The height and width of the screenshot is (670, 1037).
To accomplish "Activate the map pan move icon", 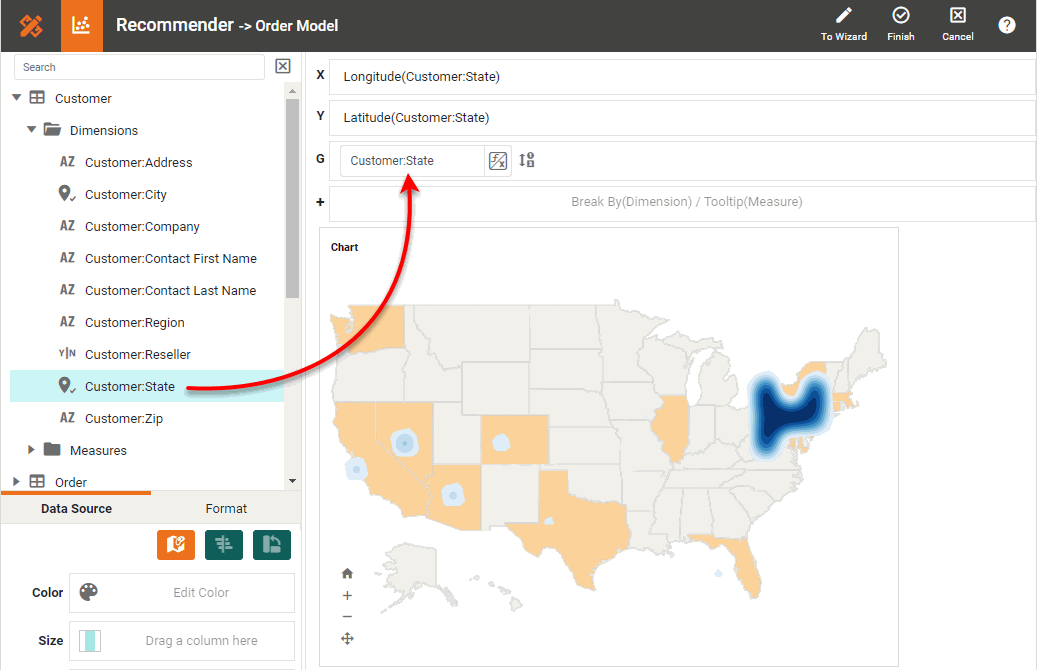I will click(x=347, y=638).
